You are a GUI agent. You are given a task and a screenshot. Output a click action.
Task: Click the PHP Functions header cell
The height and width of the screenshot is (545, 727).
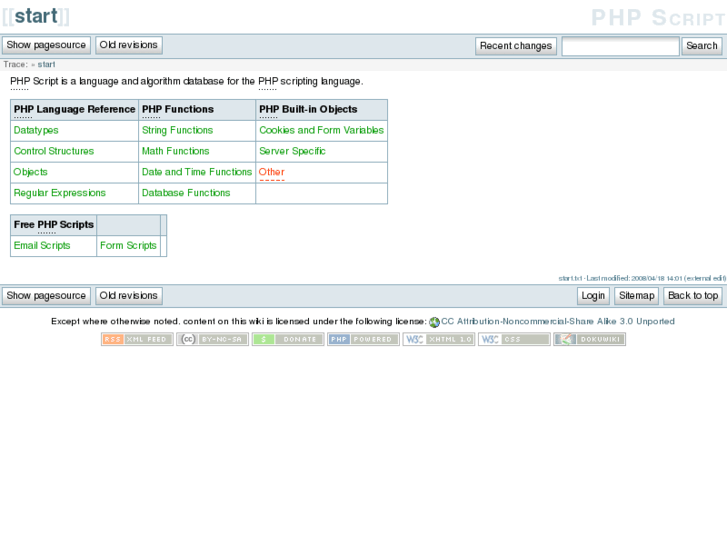click(x=197, y=109)
